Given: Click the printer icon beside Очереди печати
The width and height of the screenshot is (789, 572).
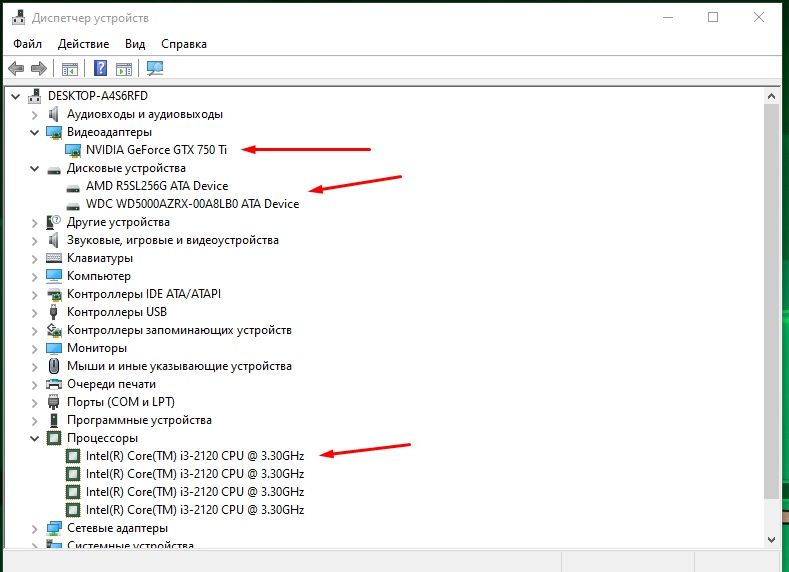Looking at the screenshot, I should 54,384.
